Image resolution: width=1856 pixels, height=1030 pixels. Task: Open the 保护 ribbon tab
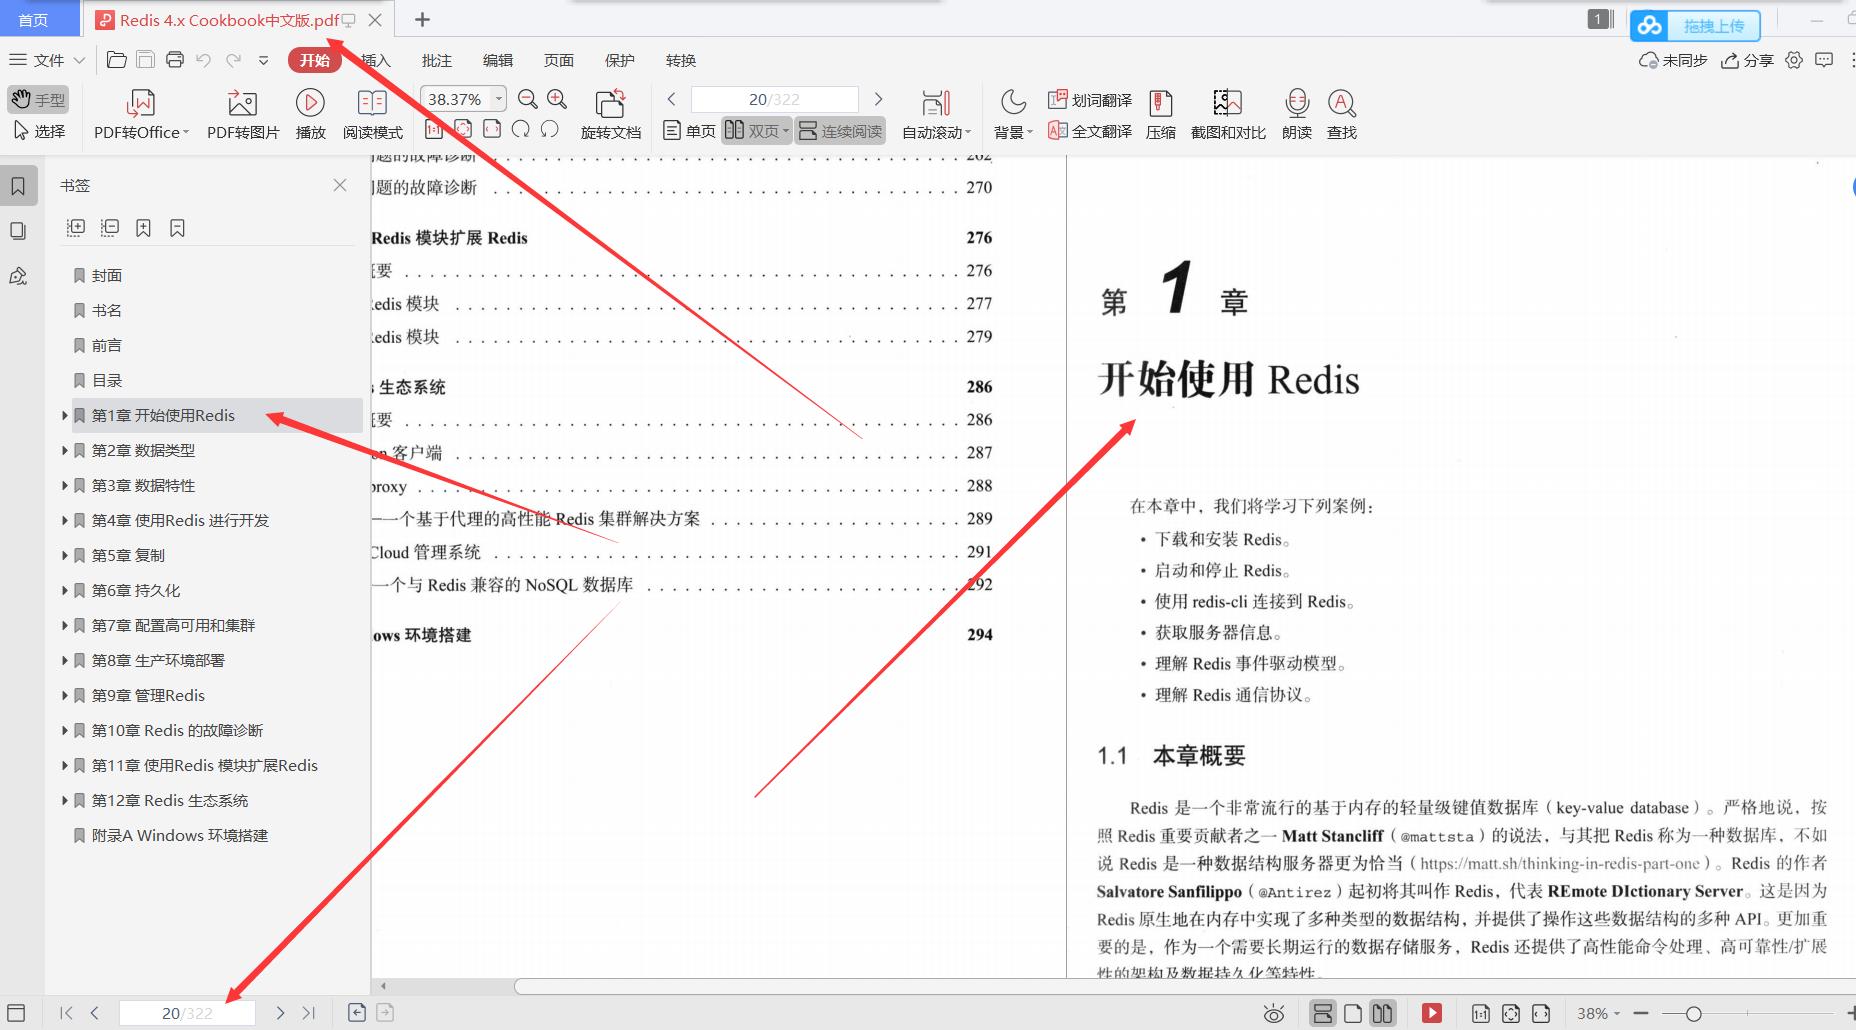point(620,60)
